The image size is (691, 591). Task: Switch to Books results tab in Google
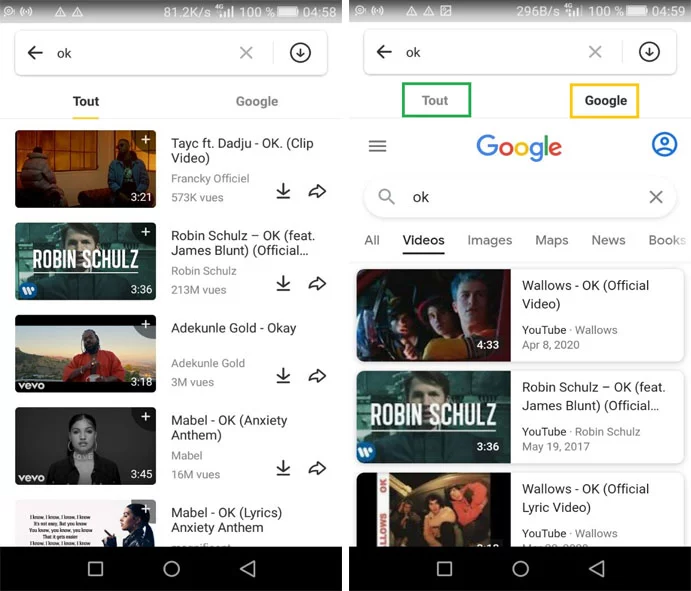(667, 240)
